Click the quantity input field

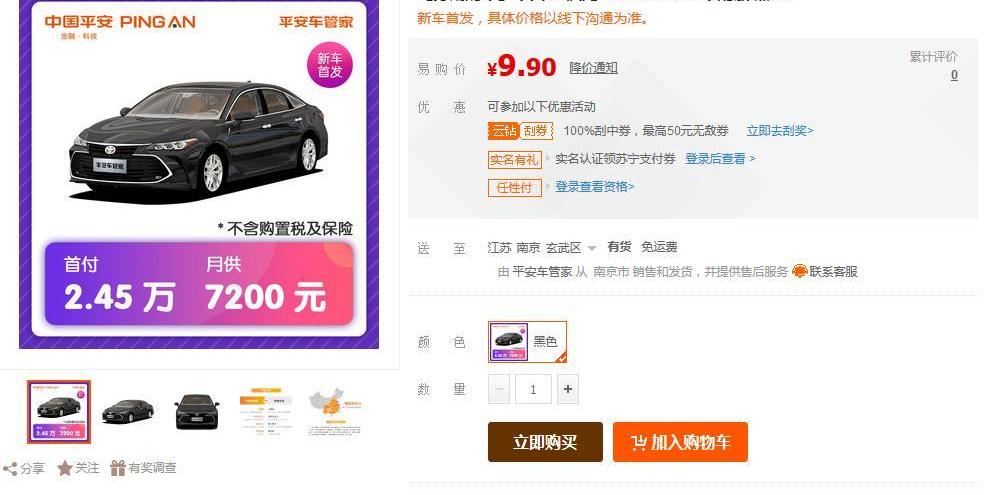coord(533,389)
